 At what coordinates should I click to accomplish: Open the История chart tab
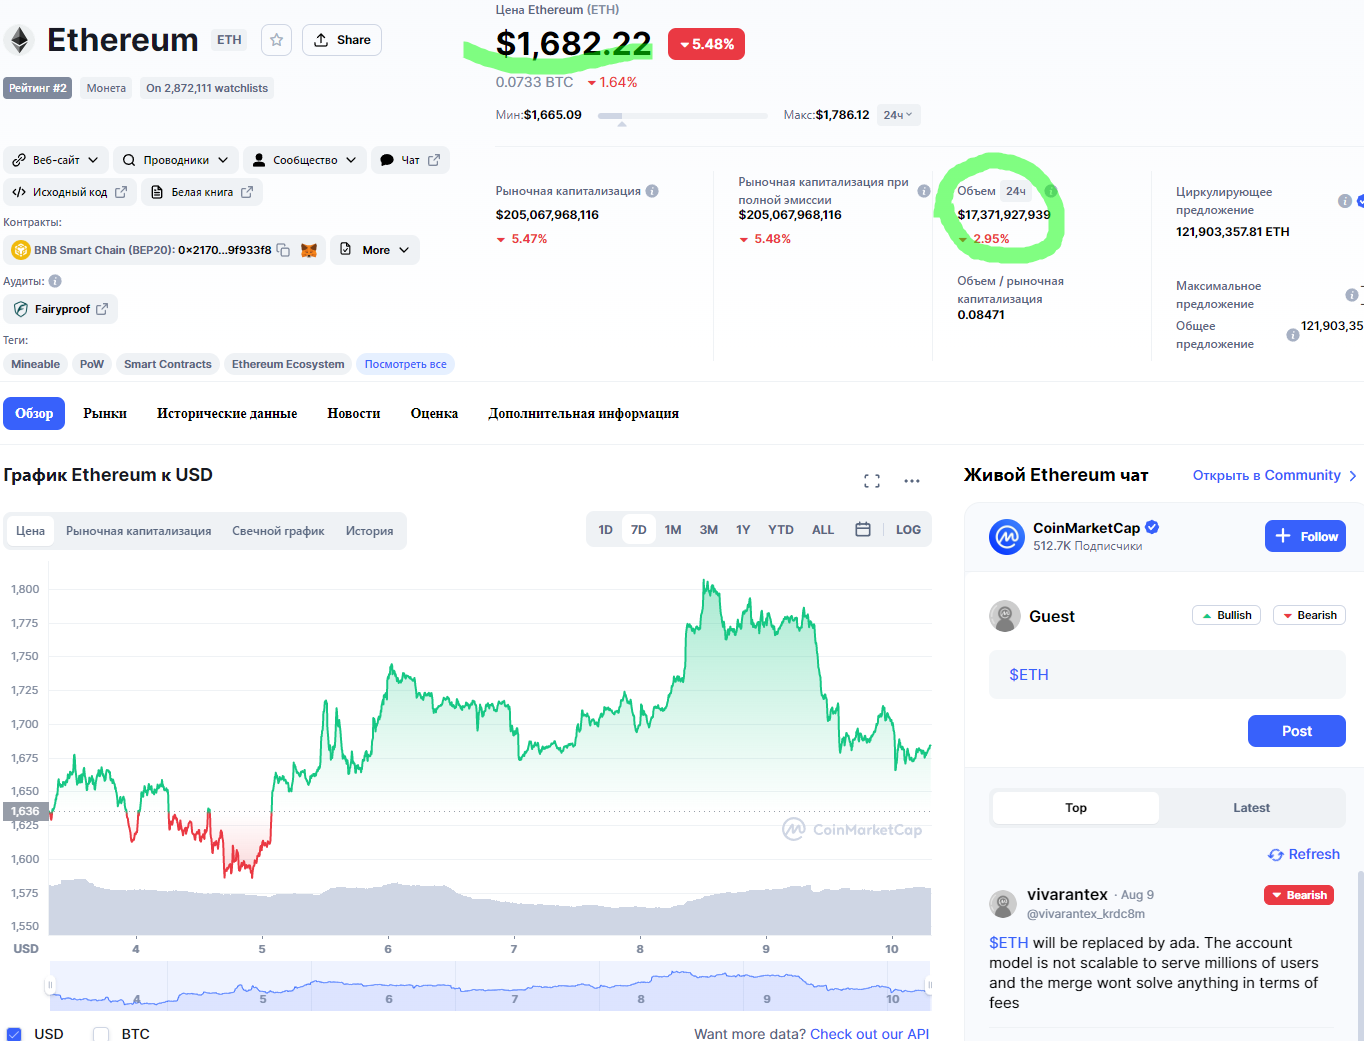coord(369,531)
